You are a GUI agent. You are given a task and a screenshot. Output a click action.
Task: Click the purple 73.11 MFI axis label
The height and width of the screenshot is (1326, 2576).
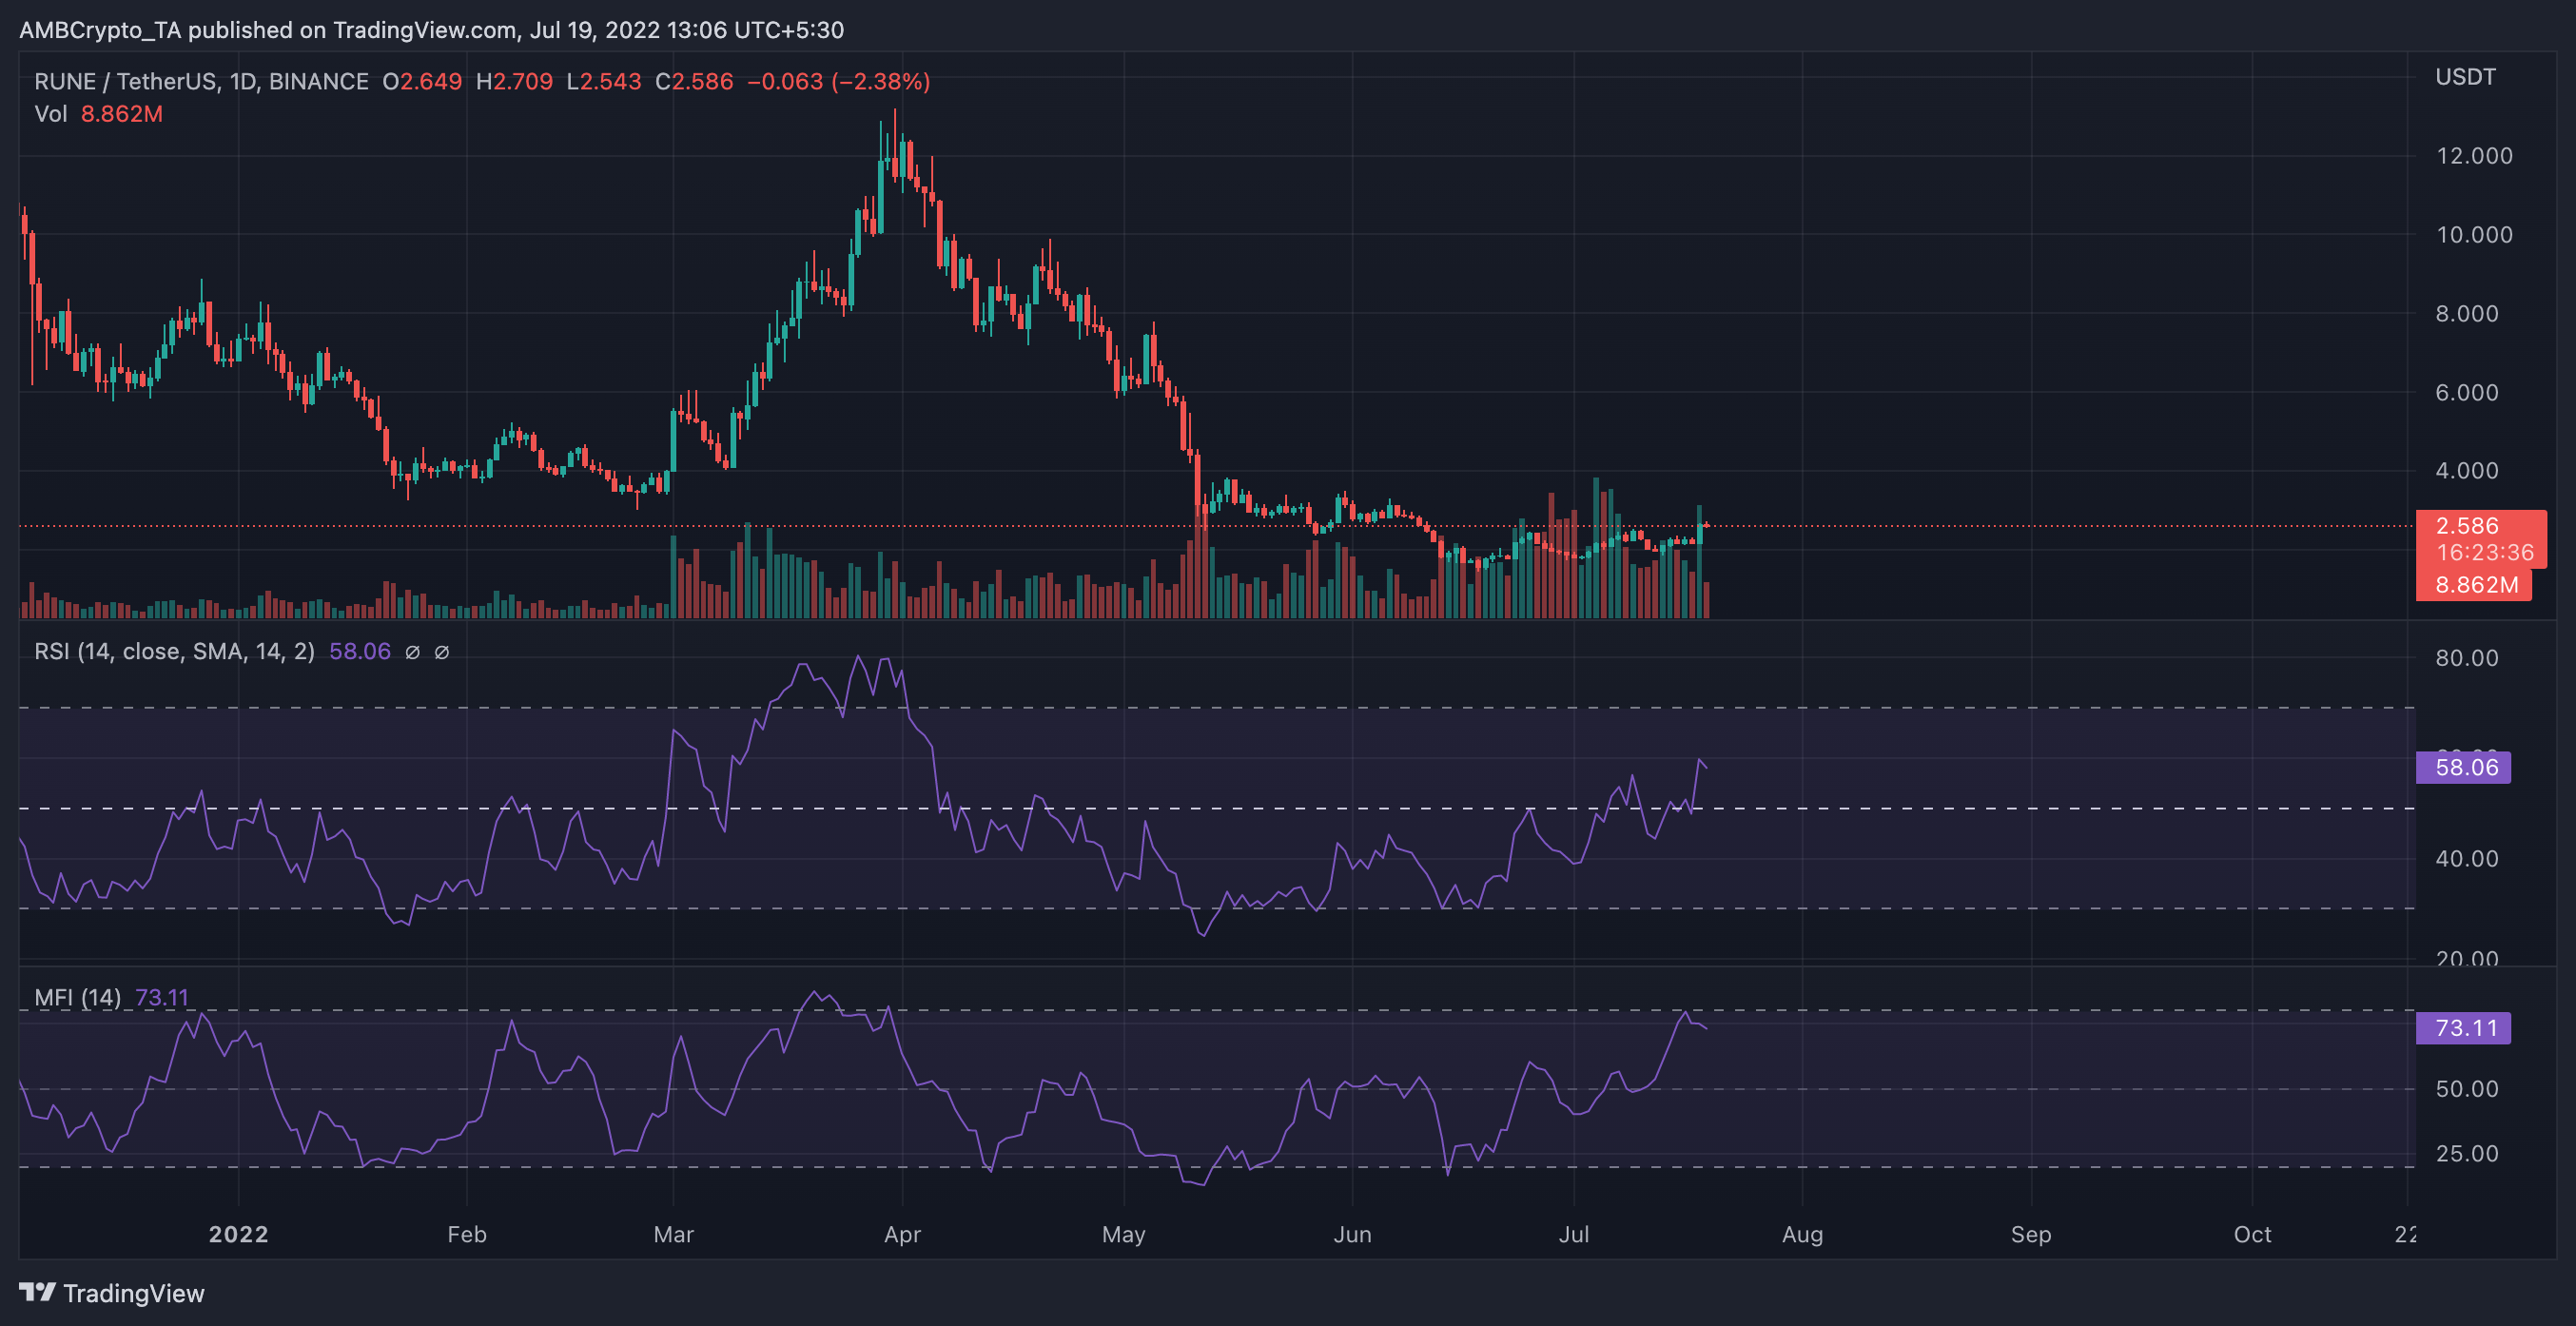[2464, 1027]
